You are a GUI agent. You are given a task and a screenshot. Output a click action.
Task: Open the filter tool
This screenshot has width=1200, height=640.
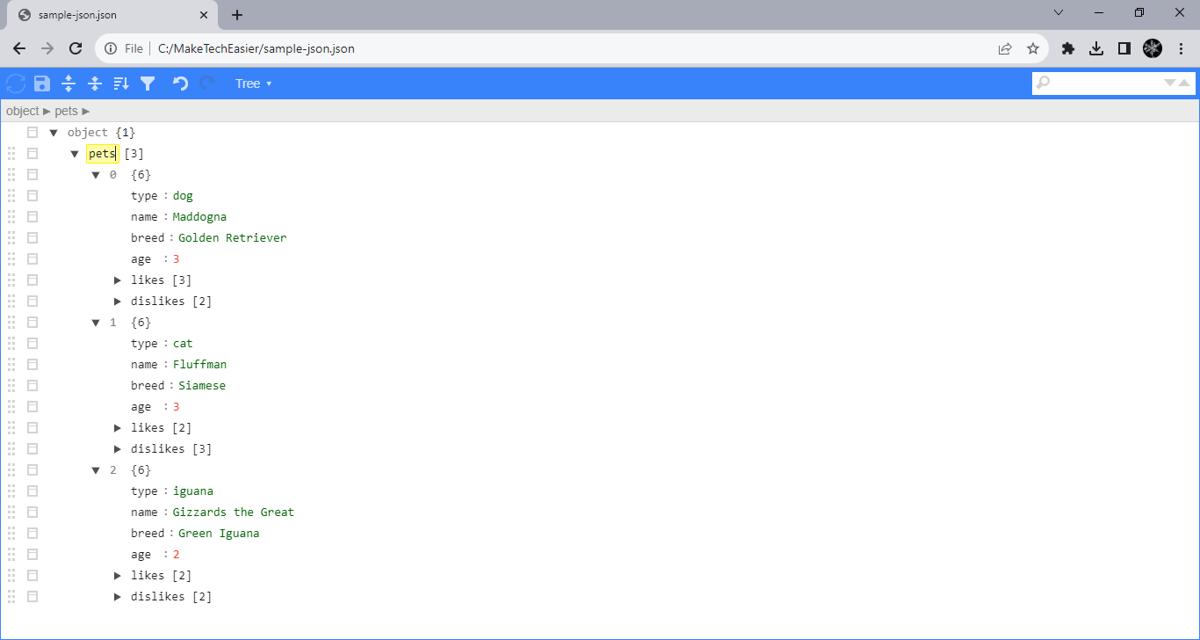(147, 83)
